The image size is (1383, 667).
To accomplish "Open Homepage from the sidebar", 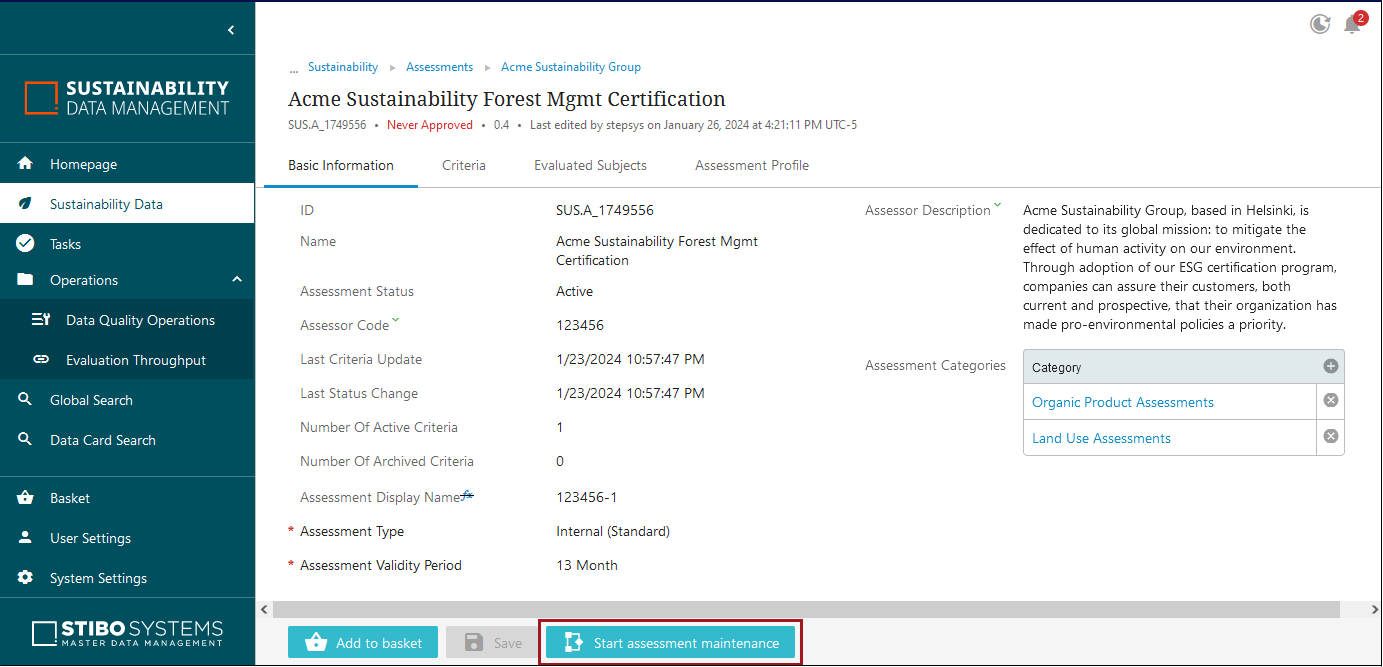I will click(84, 164).
